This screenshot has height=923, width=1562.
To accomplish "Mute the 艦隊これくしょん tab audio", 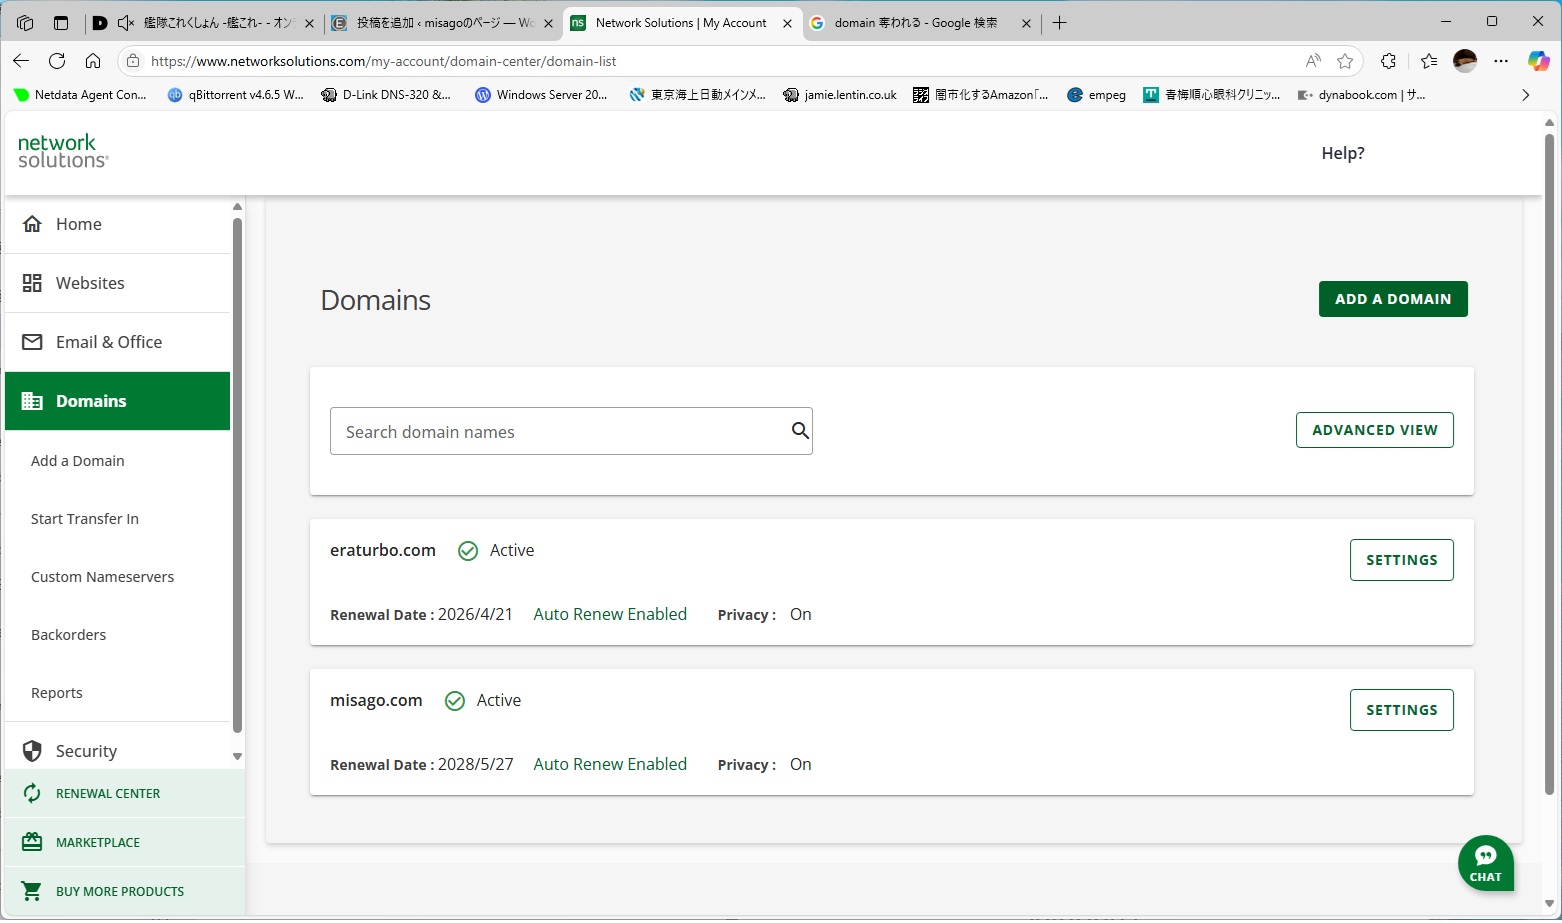I will 126,23.
